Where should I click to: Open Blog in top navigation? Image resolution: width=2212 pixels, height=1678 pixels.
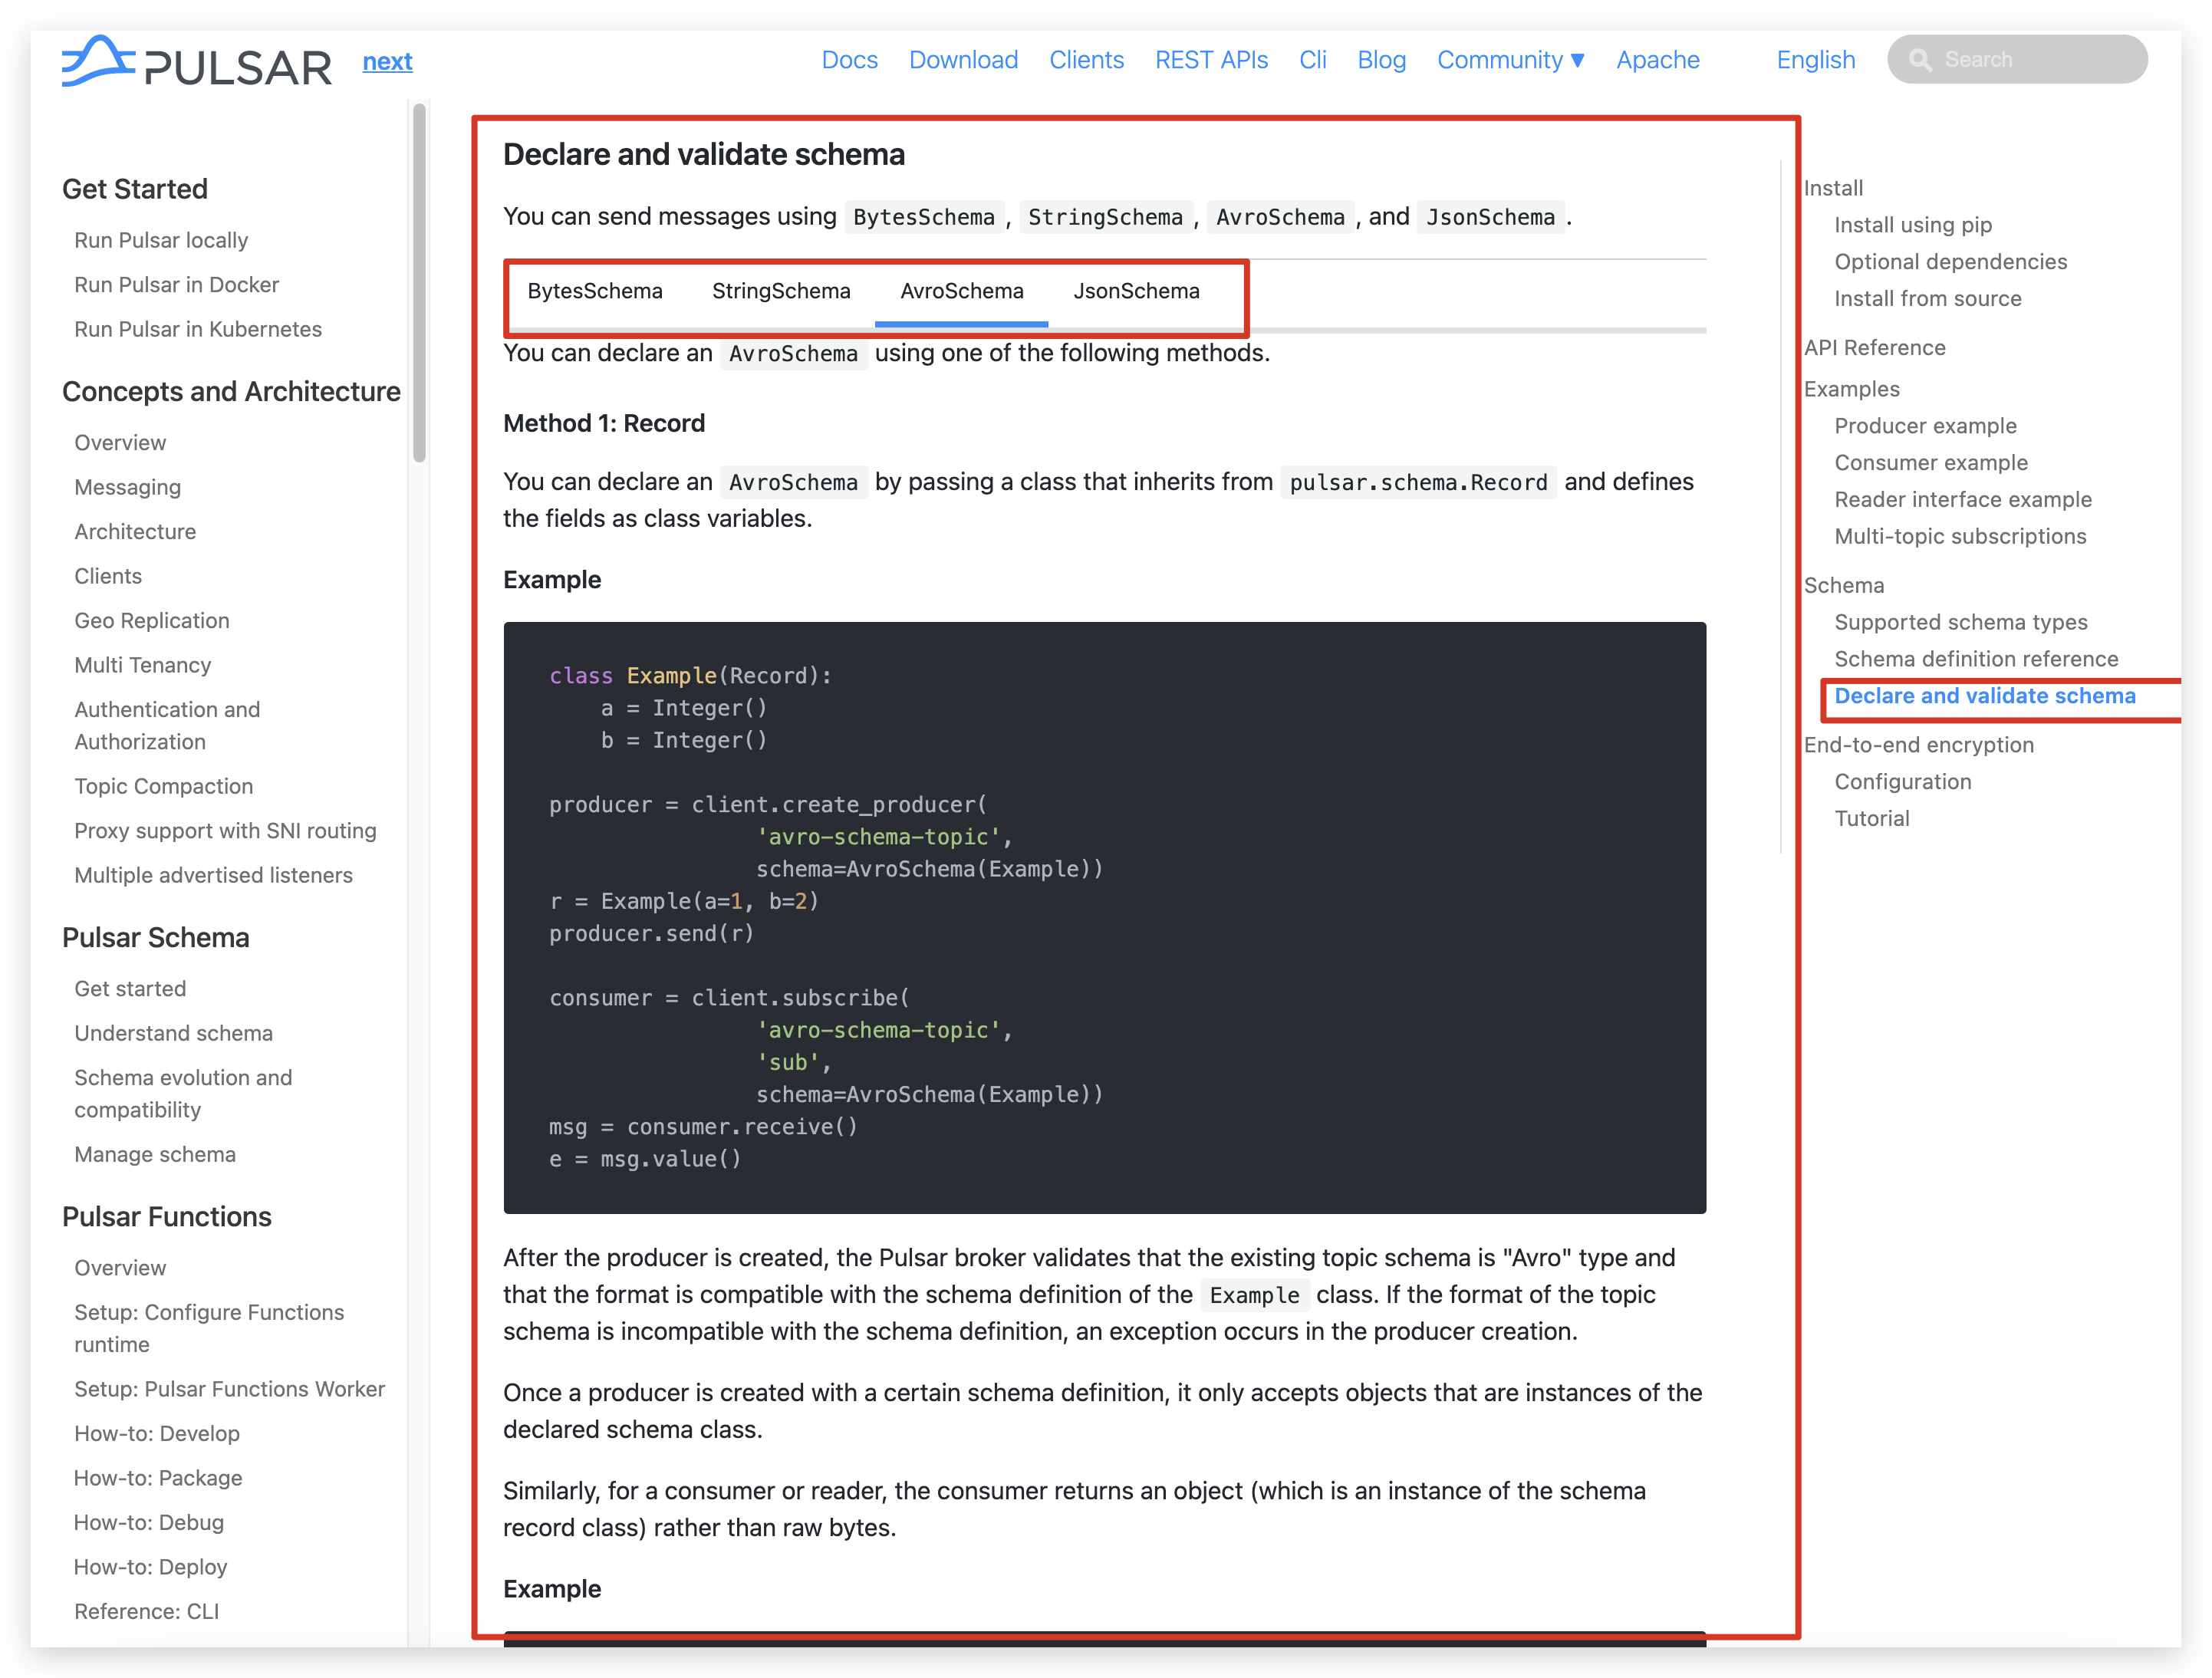[x=1381, y=60]
